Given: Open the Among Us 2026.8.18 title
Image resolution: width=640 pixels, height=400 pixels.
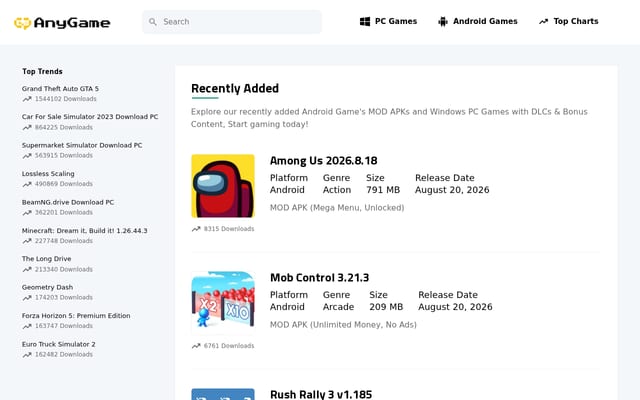Looking at the screenshot, I should (x=323, y=161).
